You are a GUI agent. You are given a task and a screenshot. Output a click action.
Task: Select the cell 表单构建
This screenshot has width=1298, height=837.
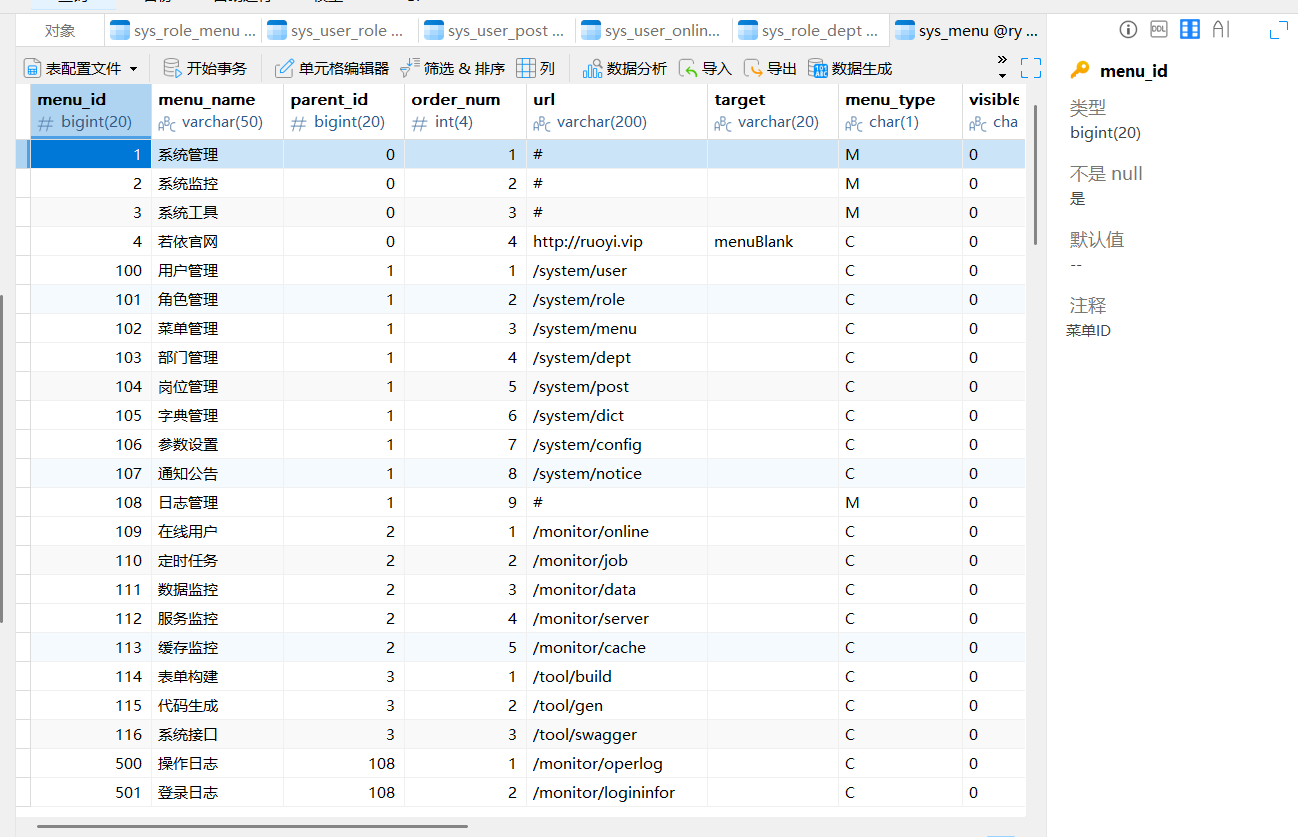pyautogui.click(x=218, y=676)
